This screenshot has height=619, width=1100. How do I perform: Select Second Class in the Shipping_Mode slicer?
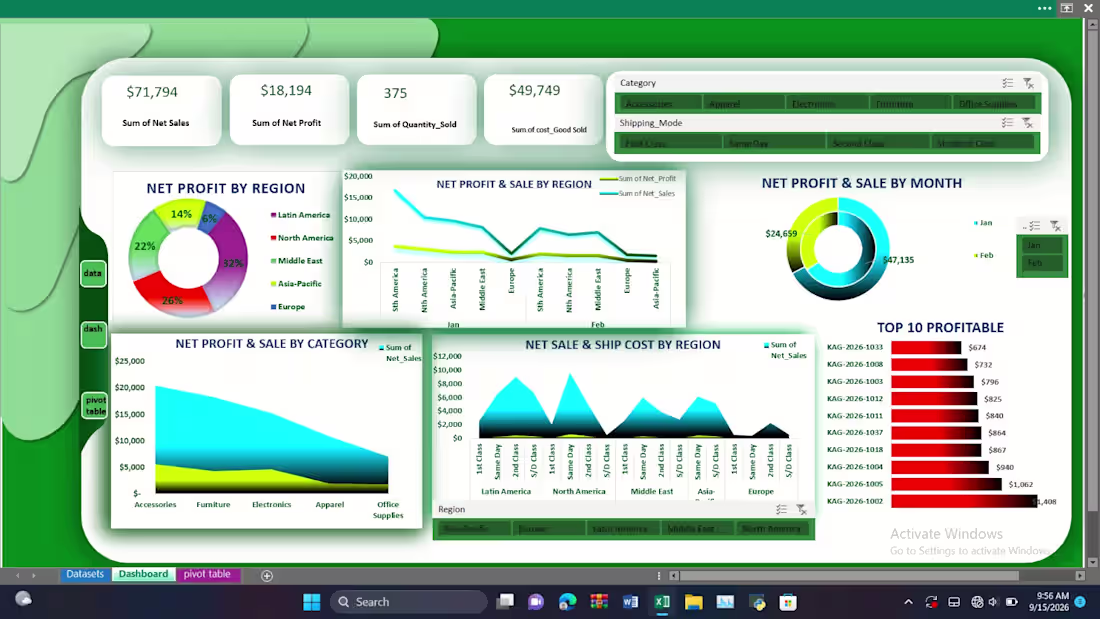878,143
